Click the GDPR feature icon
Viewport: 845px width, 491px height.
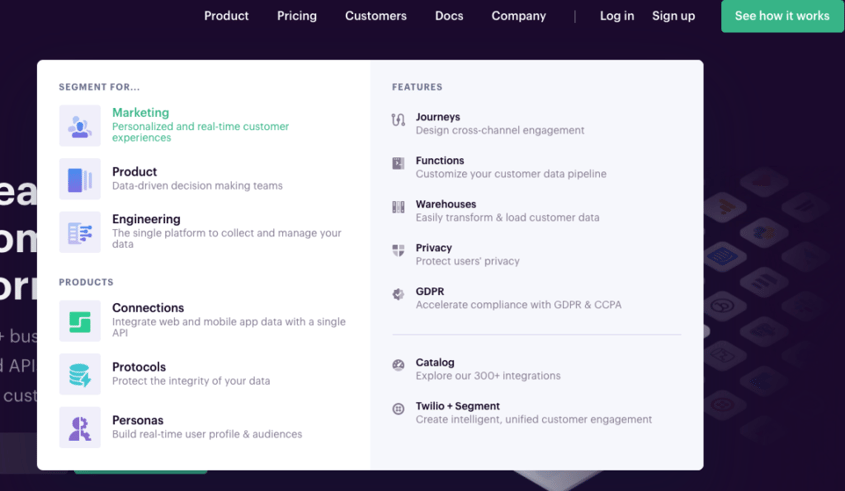pos(398,294)
